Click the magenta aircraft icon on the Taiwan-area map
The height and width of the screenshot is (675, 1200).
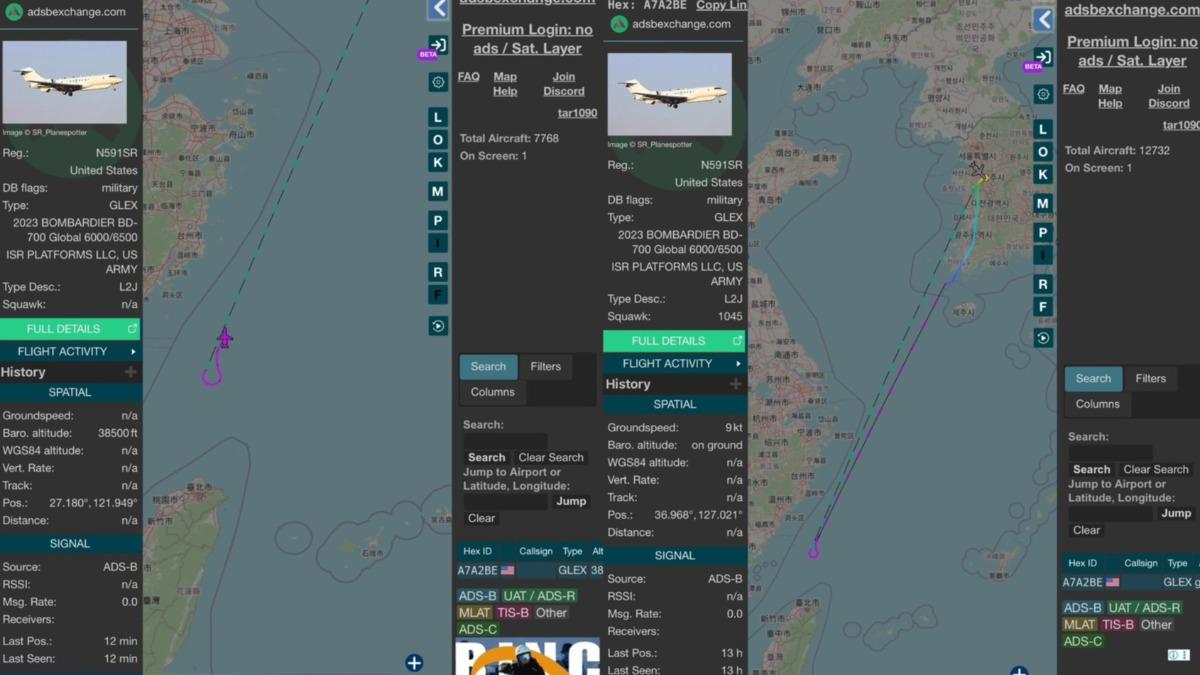point(224,338)
